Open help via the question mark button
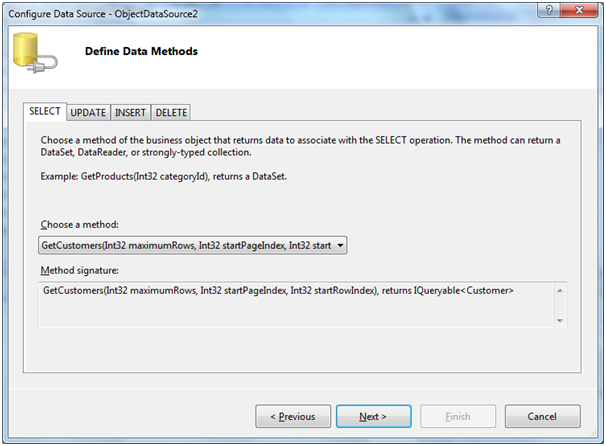This screenshot has width=606, height=446. click(x=549, y=10)
